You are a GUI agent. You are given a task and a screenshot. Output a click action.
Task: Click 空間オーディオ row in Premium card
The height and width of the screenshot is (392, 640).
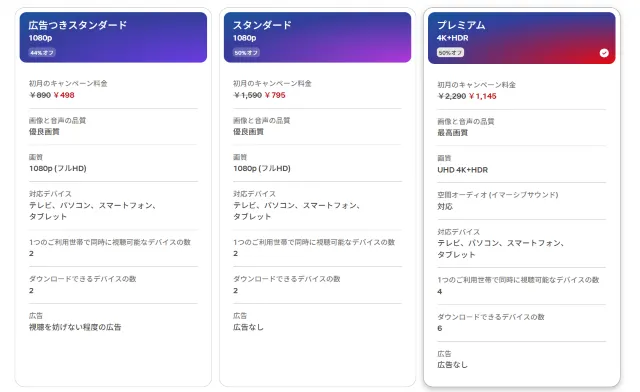[521, 200]
